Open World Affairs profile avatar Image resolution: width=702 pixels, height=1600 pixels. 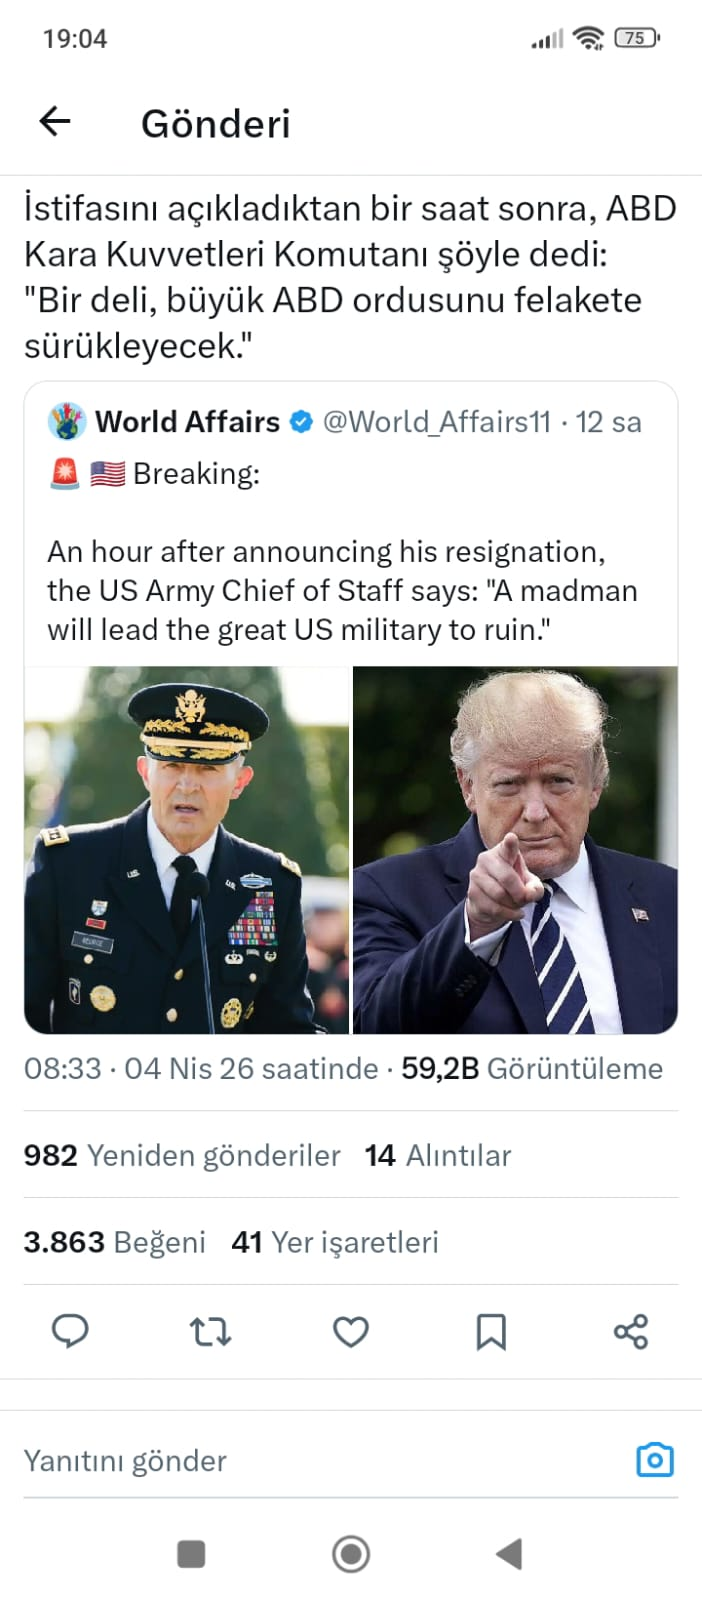[67, 422]
